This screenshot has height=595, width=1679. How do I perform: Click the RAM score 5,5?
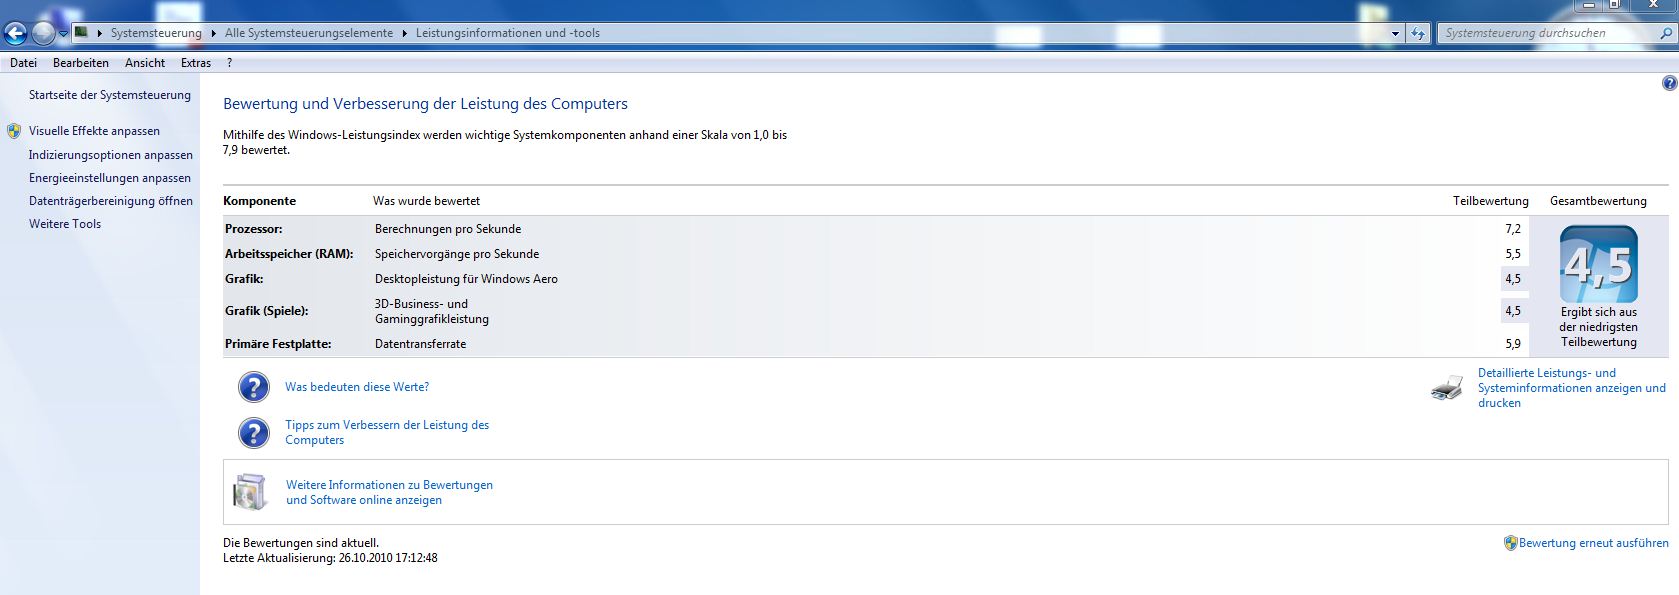pyautogui.click(x=1513, y=254)
